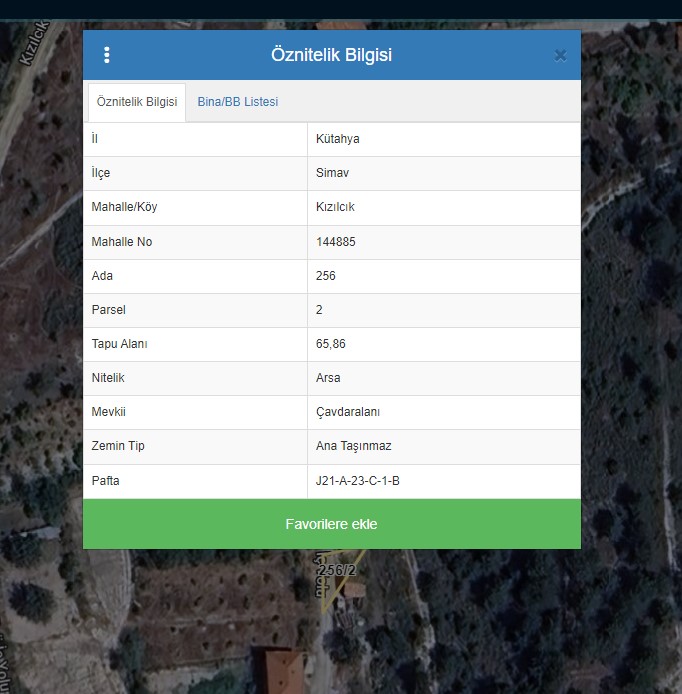The width and height of the screenshot is (682, 694).
Task: Click the Simav value in İlçe row
Action: (x=332, y=173)
